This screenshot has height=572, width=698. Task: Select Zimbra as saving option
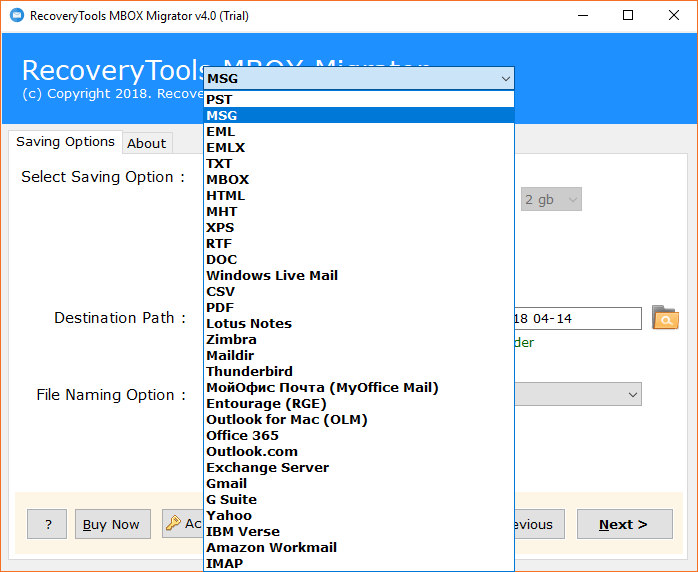pyautogui.click(x=359, y=340)
